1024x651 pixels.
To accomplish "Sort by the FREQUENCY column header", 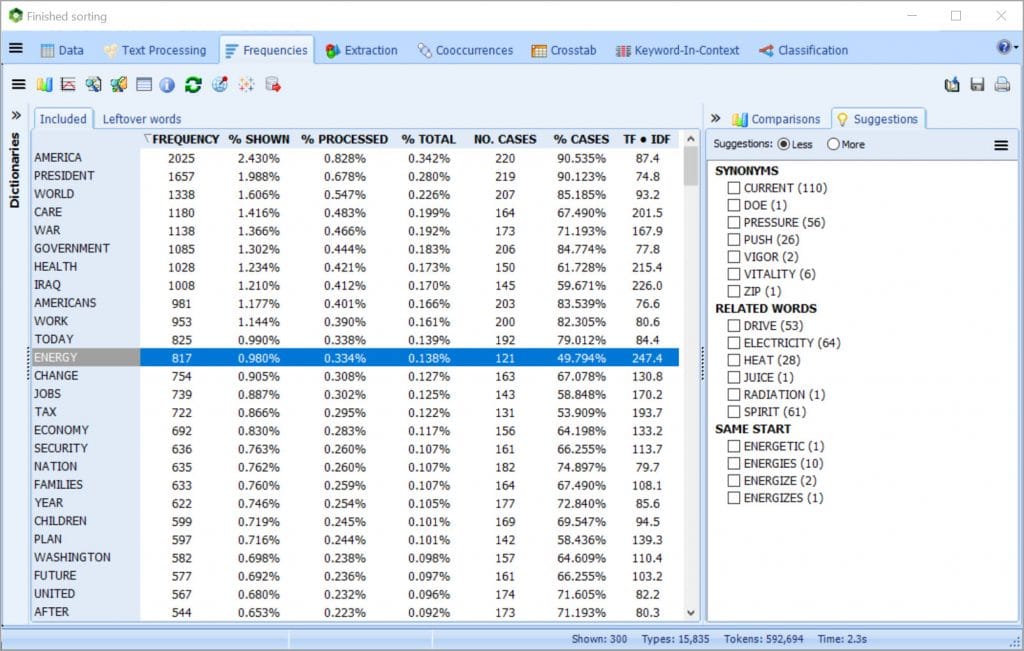I will click(184, 139).
